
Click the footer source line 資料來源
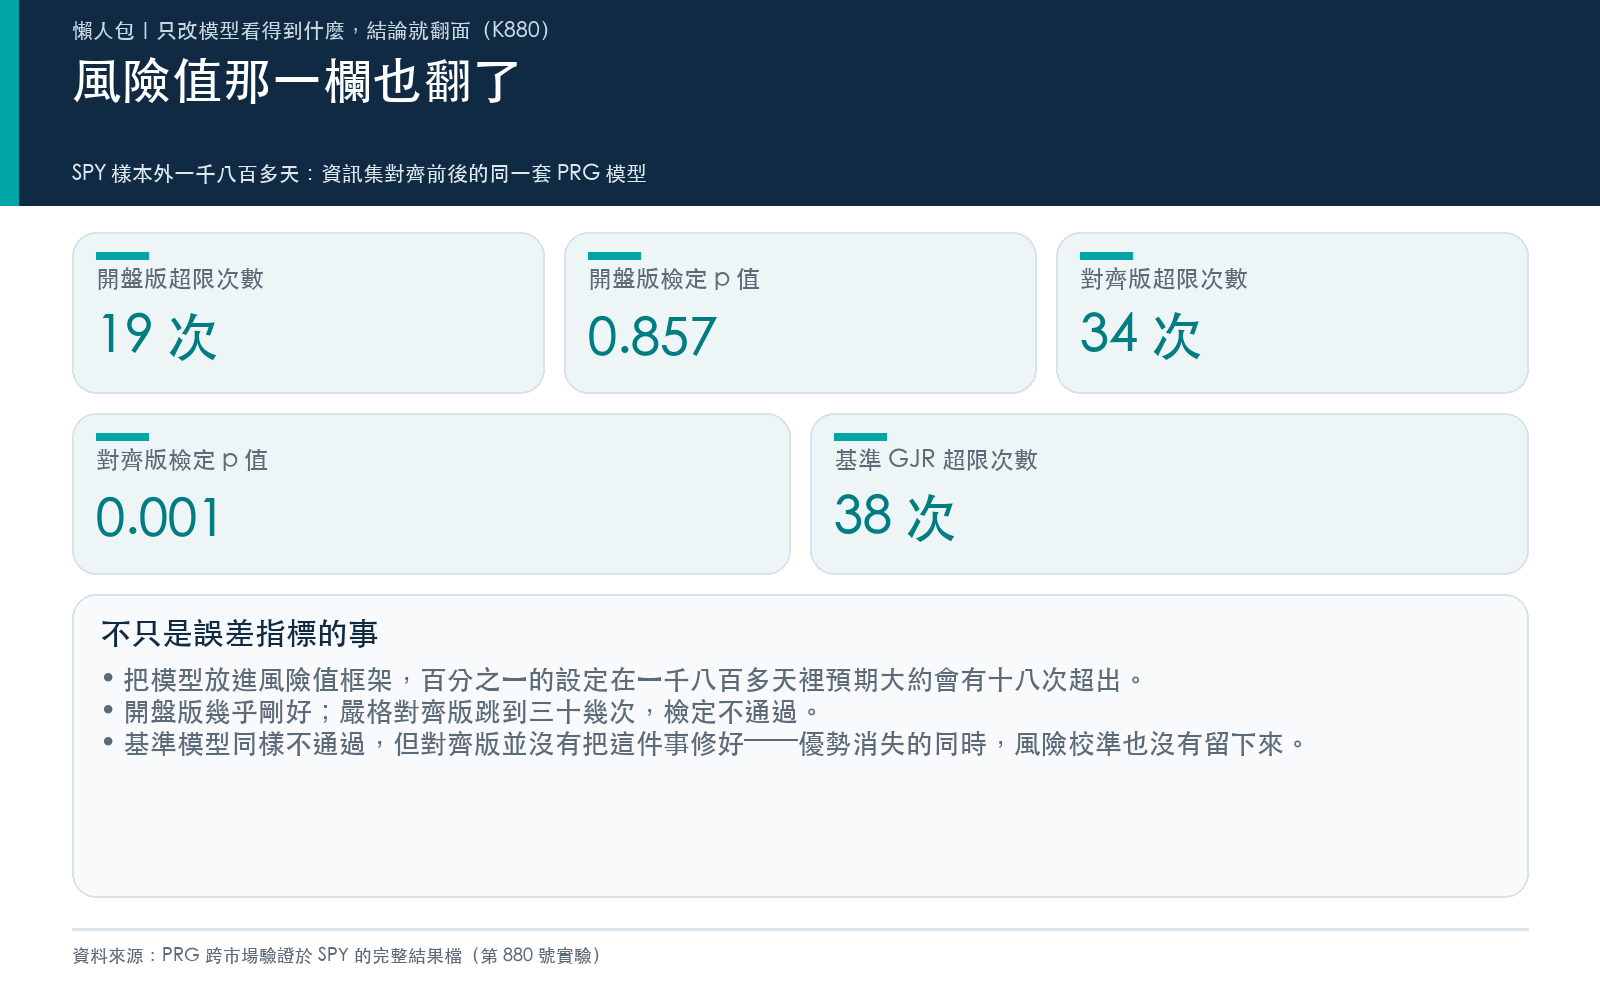pyautogui.click(x=338, y=956)
